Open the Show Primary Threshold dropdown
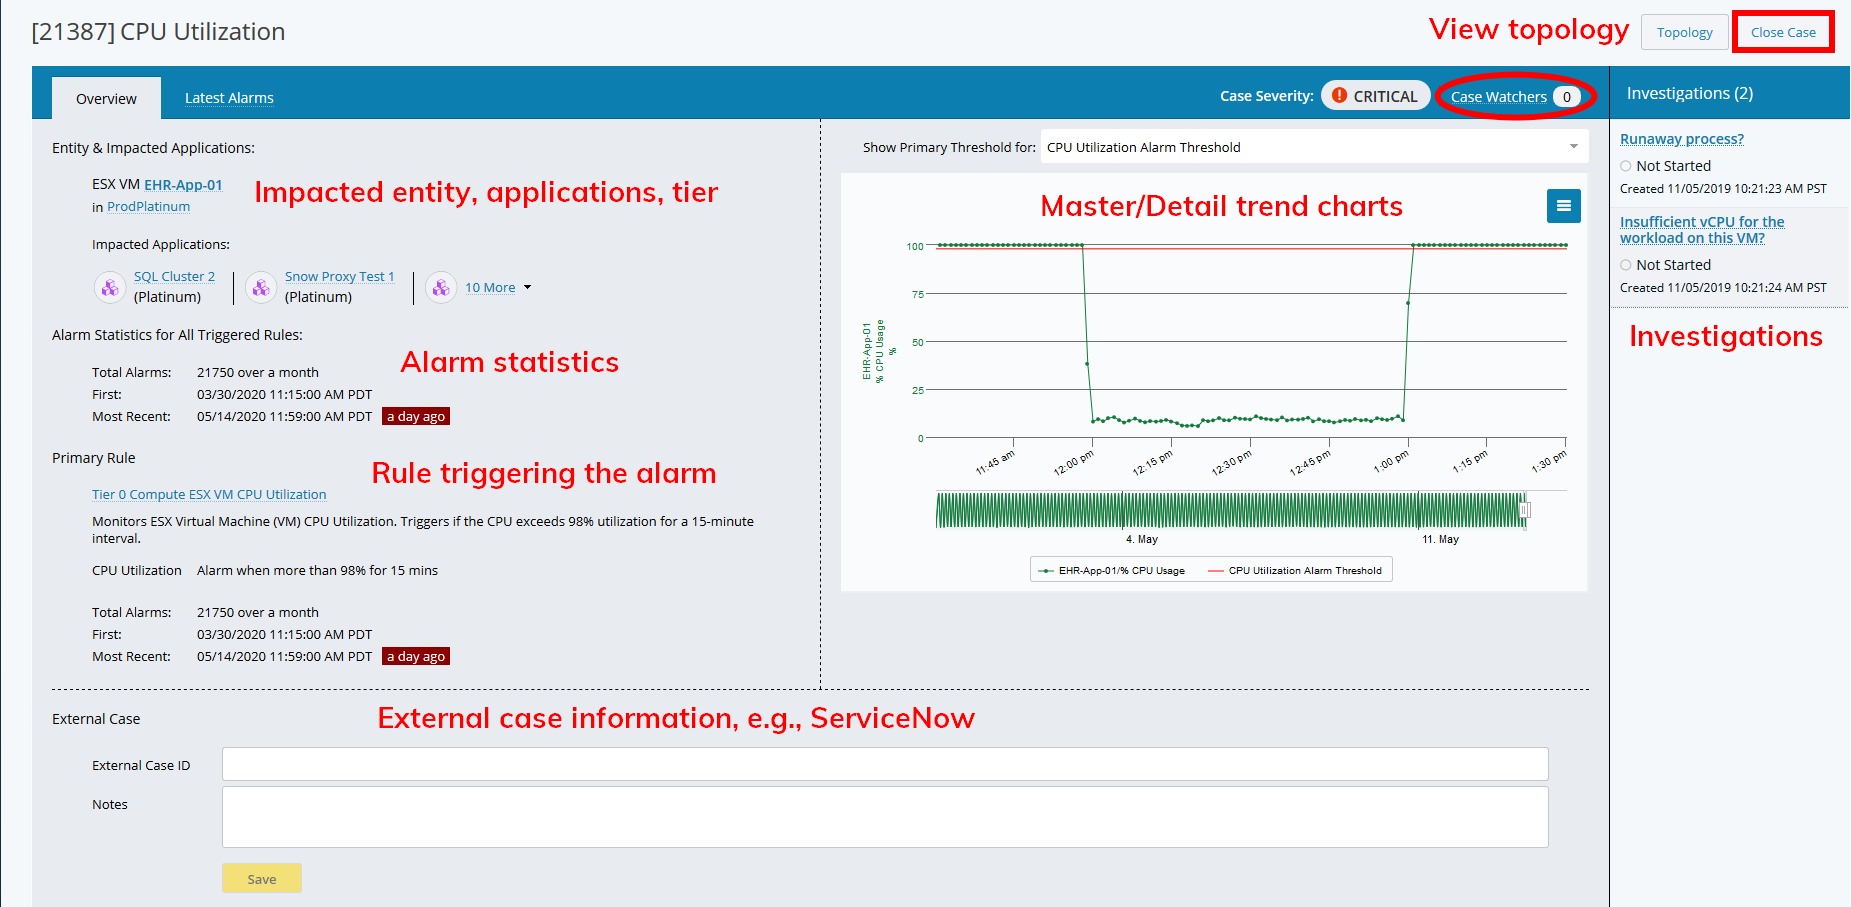The height and width of the screenshot is (907, 1851). pyautogui.click(x=1314, y=146)
